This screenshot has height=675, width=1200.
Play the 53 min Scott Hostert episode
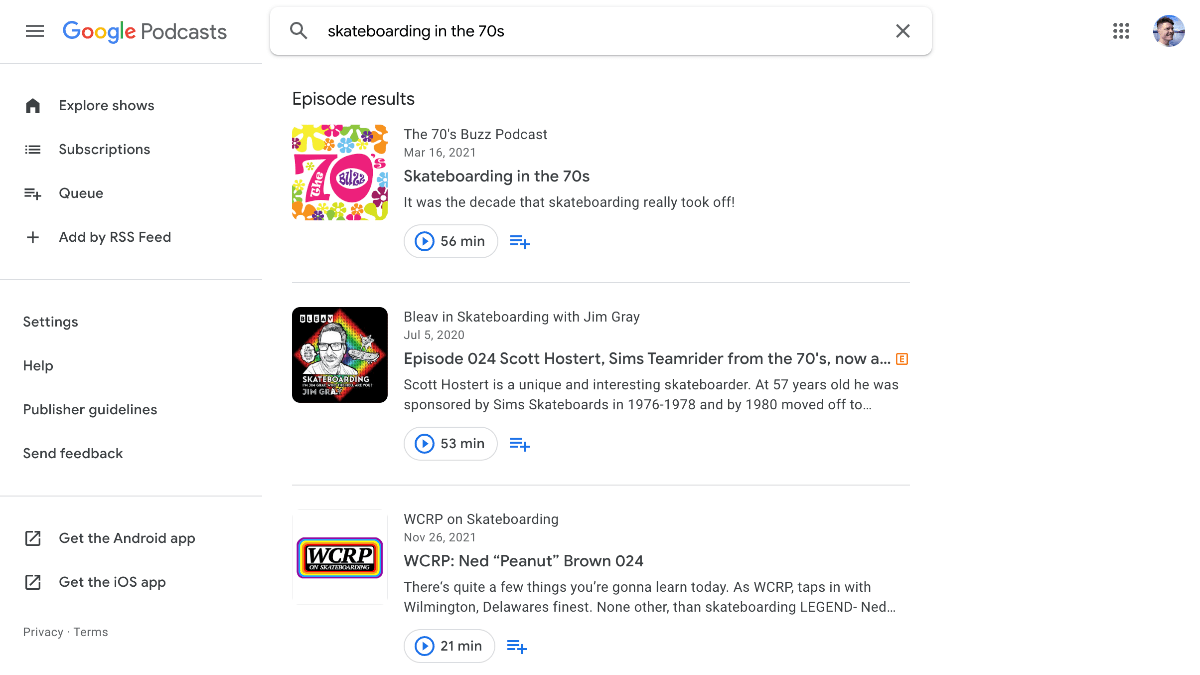coord(450,444)
